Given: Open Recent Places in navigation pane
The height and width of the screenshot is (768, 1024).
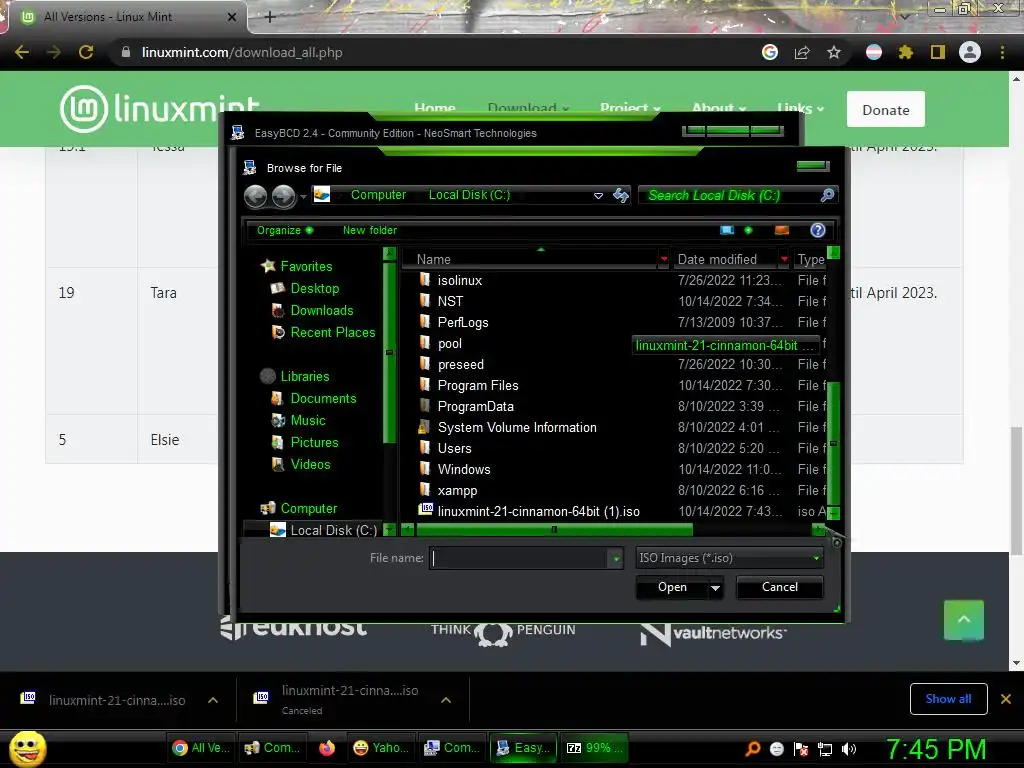Looking at the screenshot, I should [332, 332].
